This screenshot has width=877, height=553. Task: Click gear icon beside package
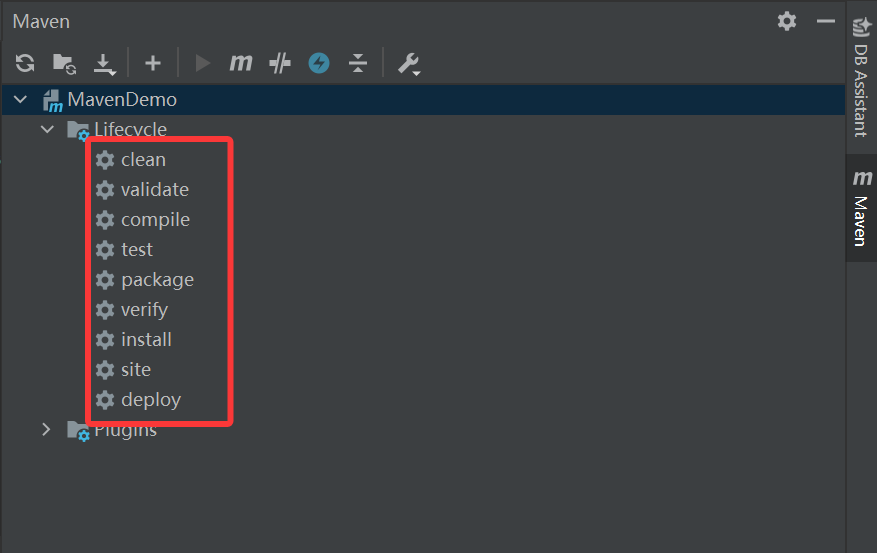coord(105,280)
